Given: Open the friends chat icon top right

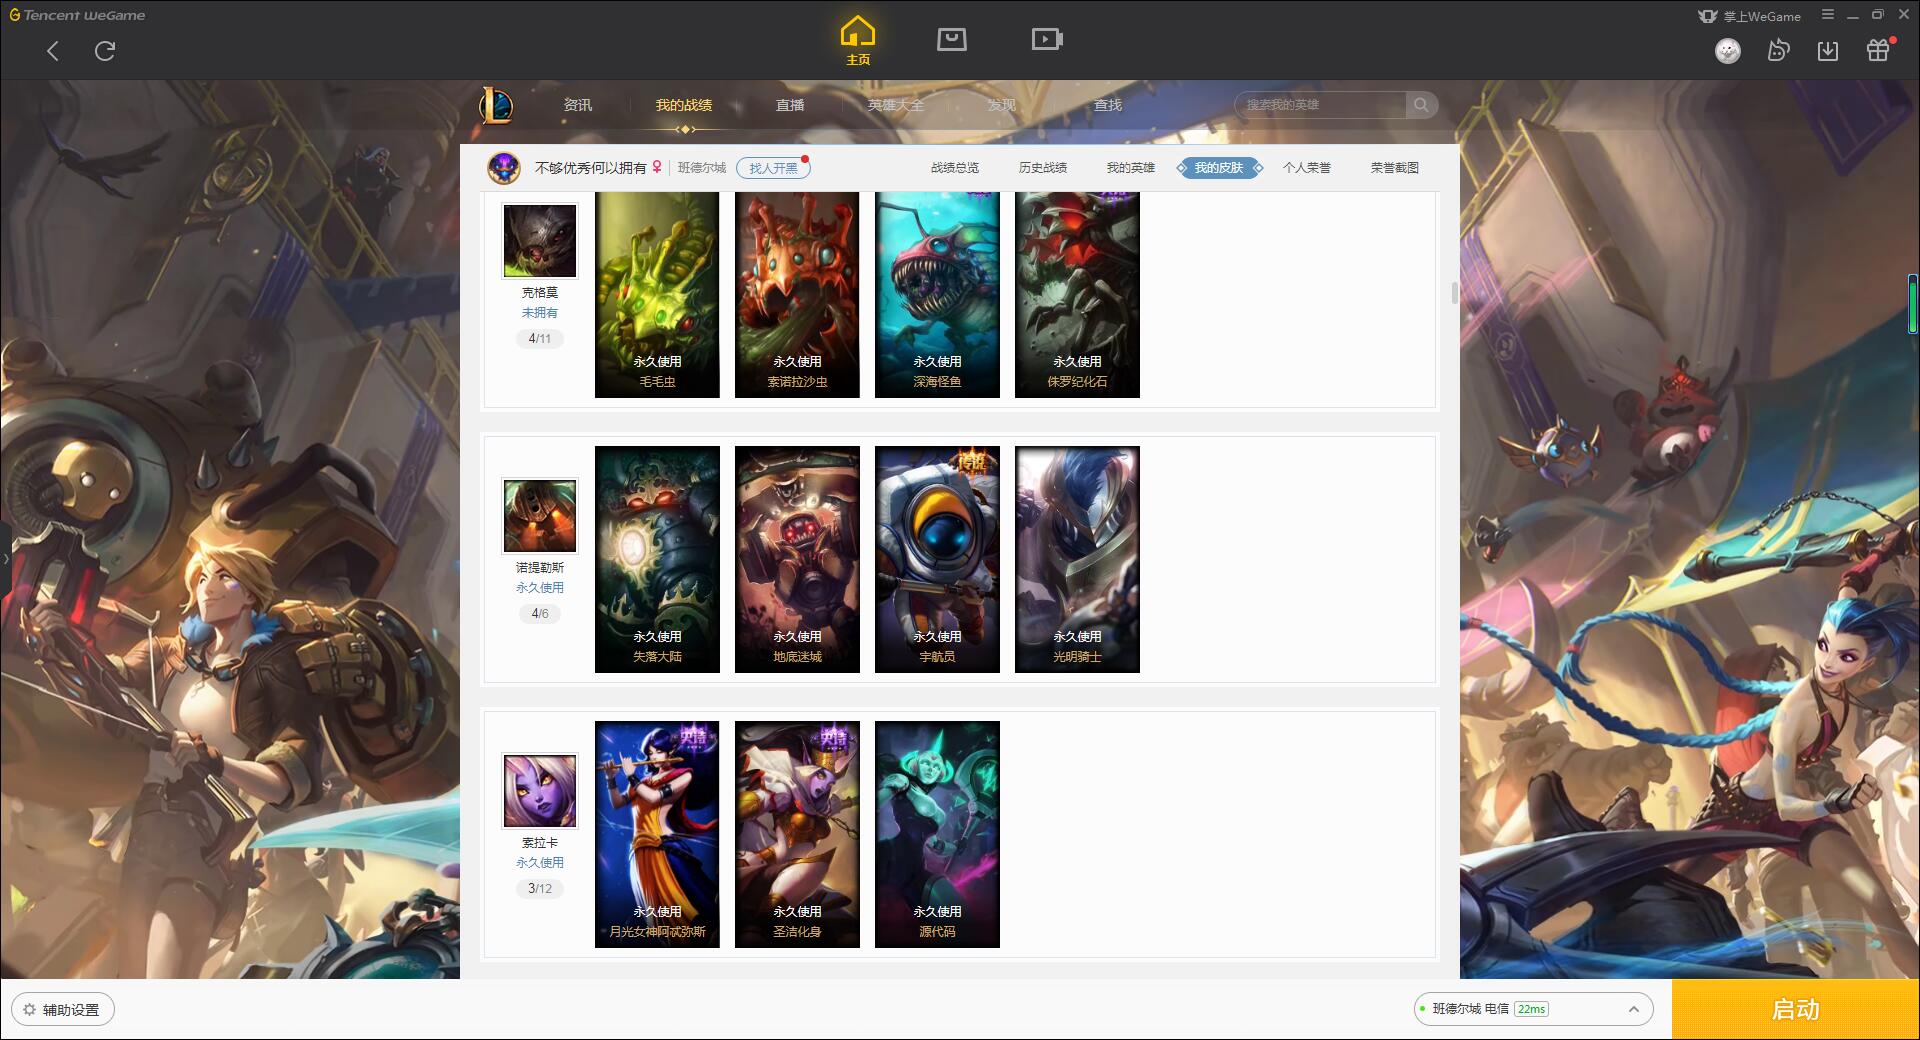Looking at the screenshot, I should [1778, 50].
